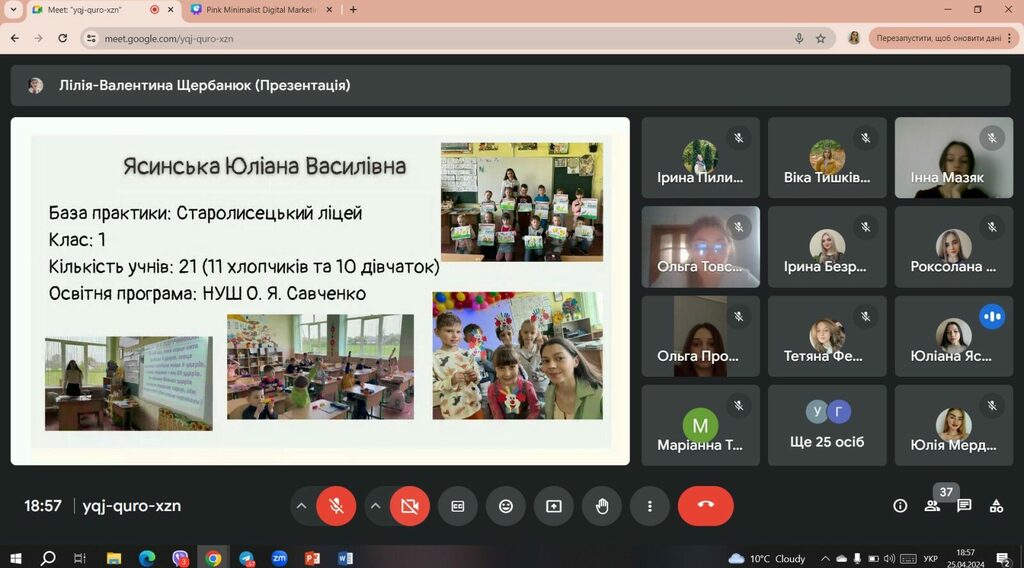
Task: Open File Explorer from taskbar
Action: click(x=114, y=558)
